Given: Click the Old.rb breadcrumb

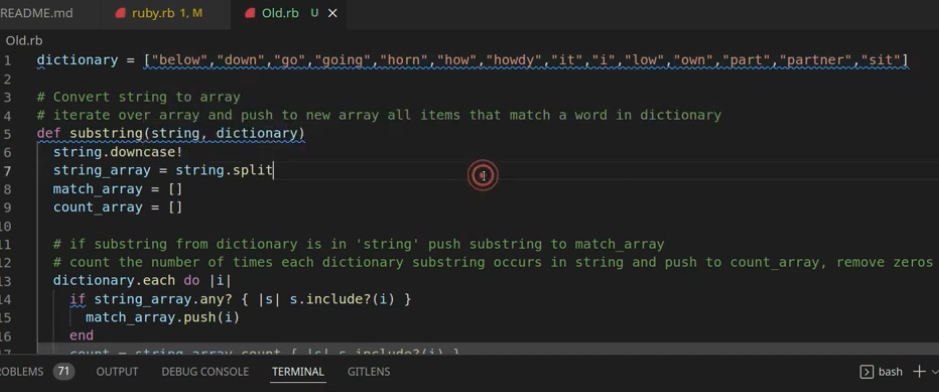Looking at the screenshot, I should (x=24, y=41).
